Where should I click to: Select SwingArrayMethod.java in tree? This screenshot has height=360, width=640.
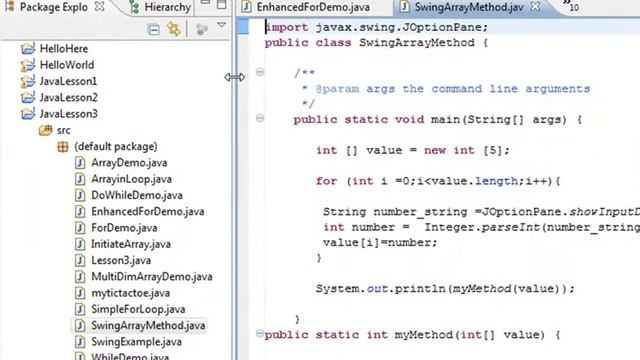(148, 326)
